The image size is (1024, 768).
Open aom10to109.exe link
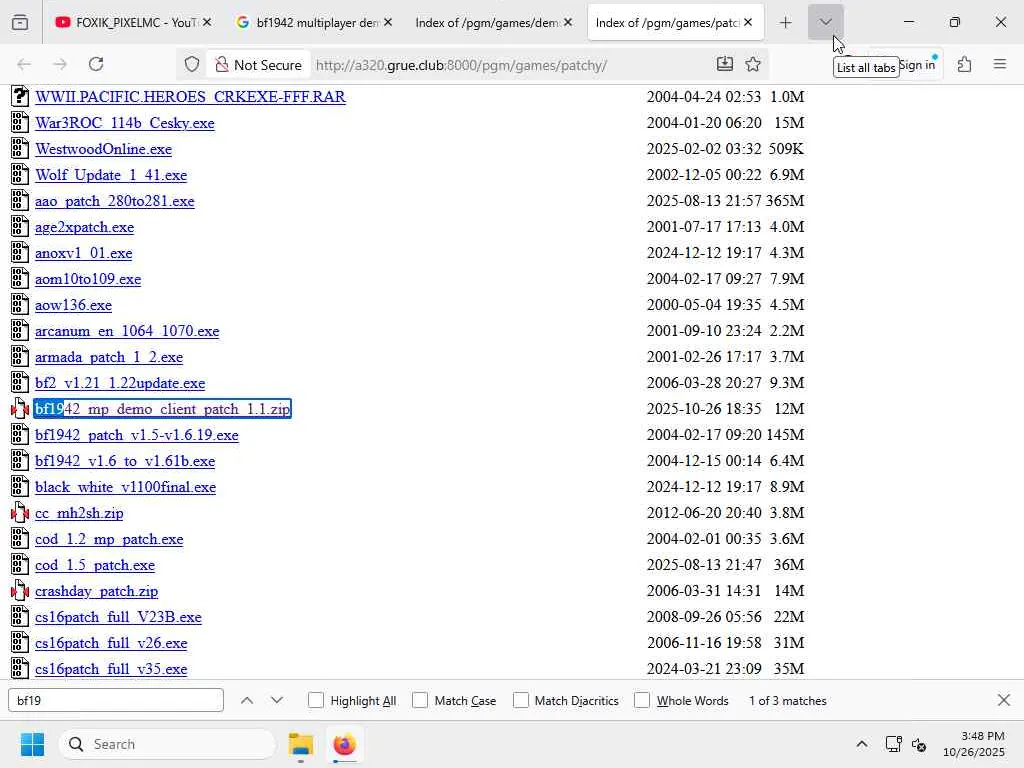[x=88, y=279]
